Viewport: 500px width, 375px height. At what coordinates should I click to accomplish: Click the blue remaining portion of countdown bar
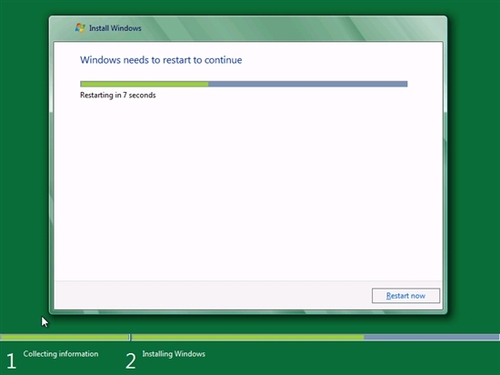308,84
